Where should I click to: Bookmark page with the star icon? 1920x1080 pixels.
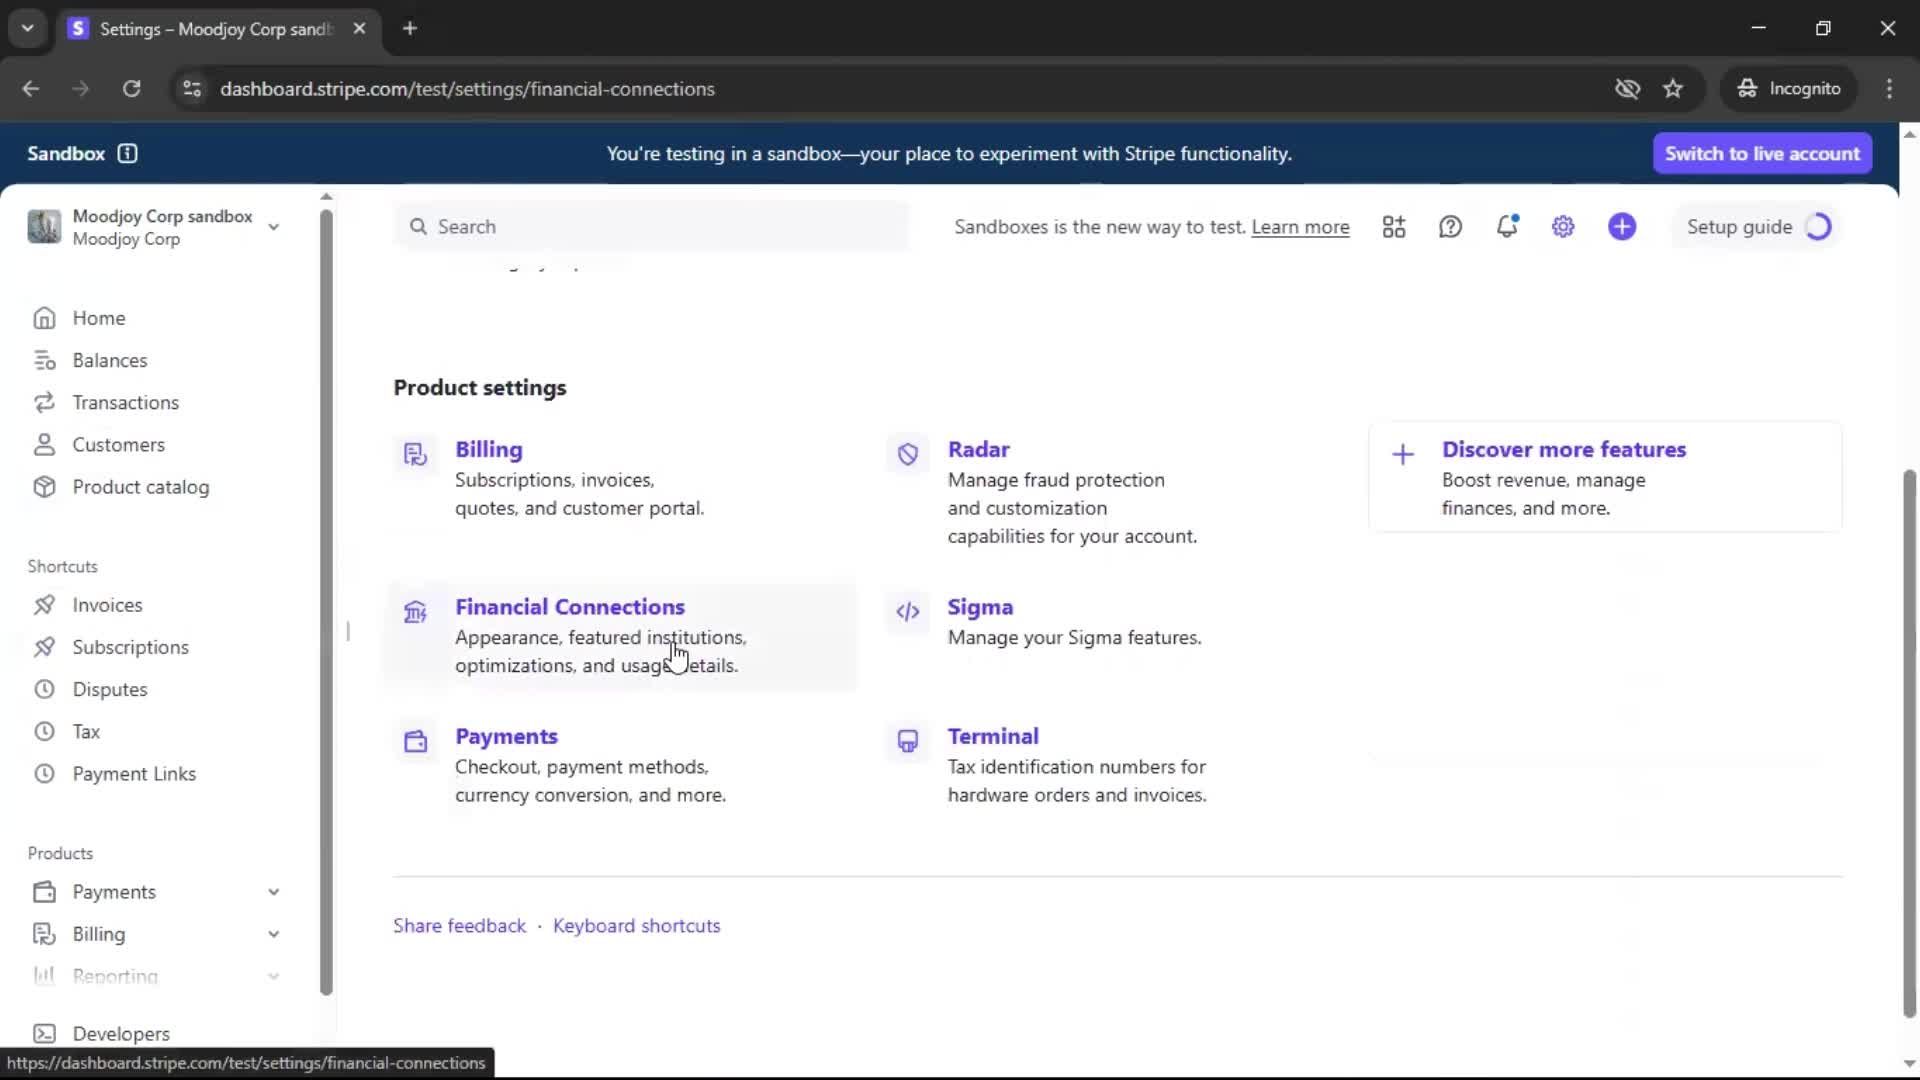pos(1673,89)
